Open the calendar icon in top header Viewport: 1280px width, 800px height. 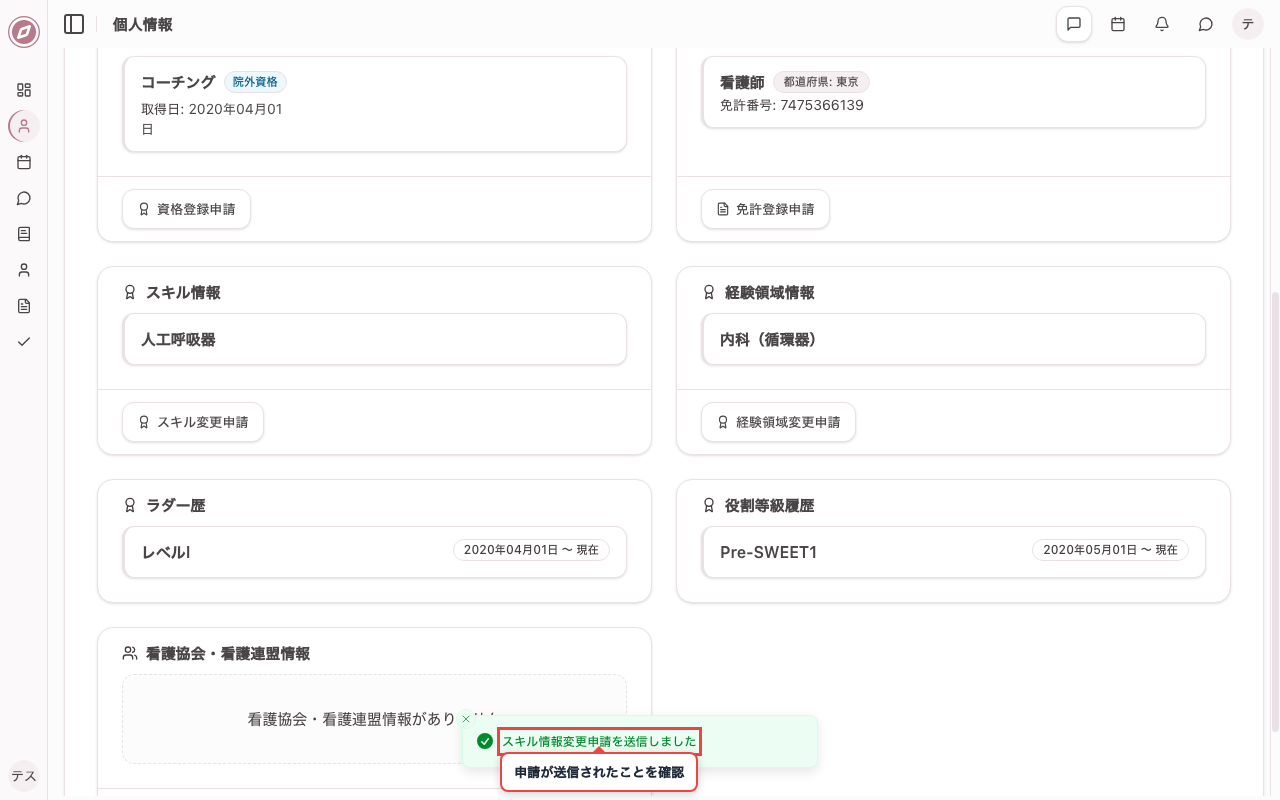coord(1118,24)
